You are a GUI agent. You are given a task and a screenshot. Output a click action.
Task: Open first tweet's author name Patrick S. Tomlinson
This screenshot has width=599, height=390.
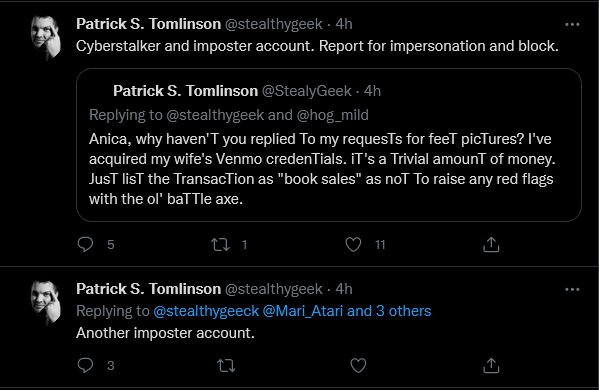pyautogui.click(x=149, y=24)
